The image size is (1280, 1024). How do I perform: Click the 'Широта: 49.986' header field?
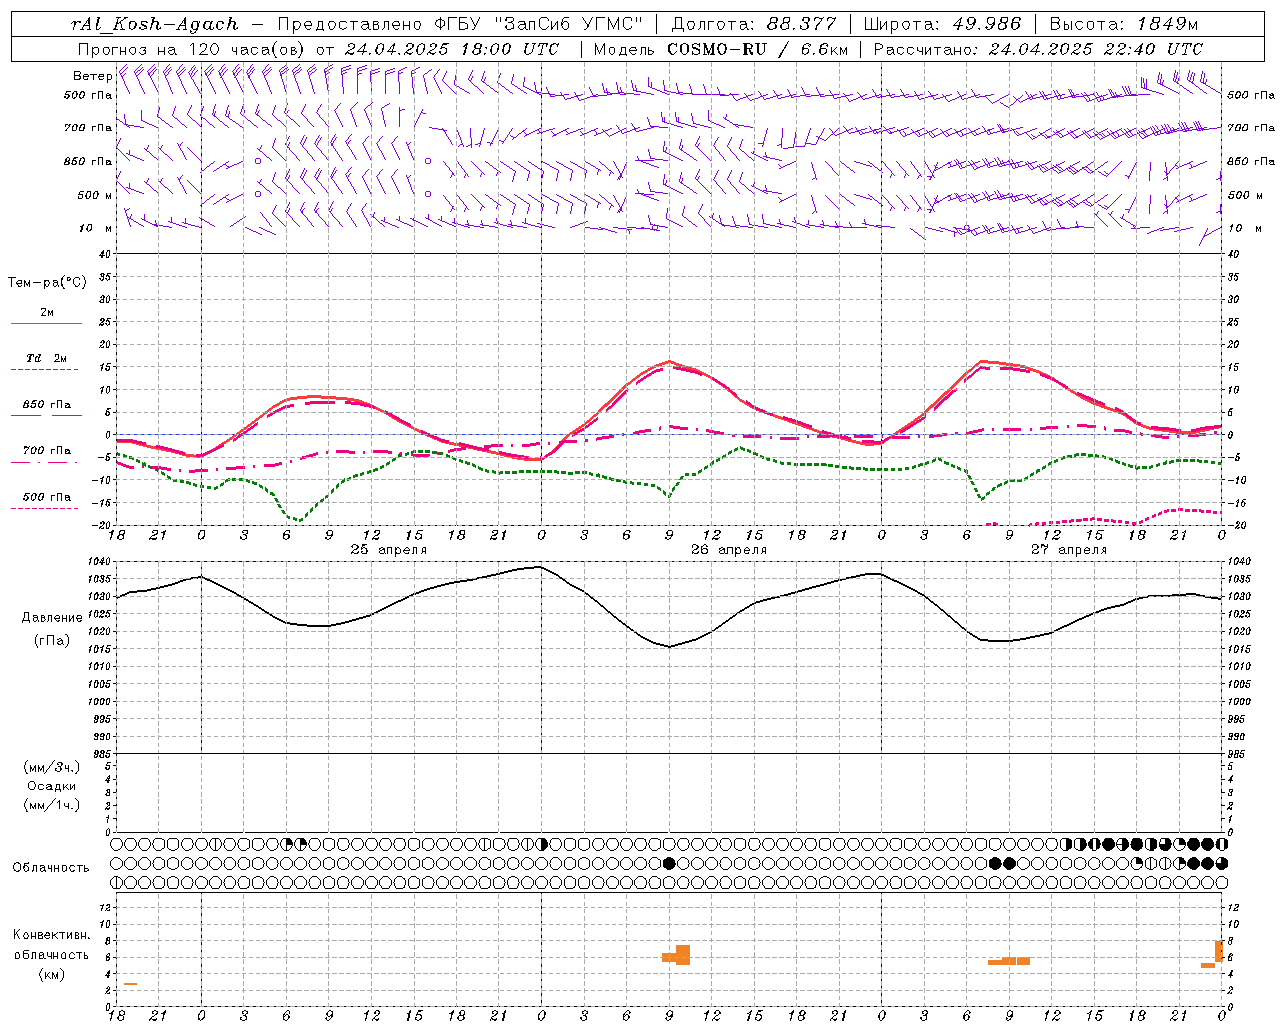point(941,24)
